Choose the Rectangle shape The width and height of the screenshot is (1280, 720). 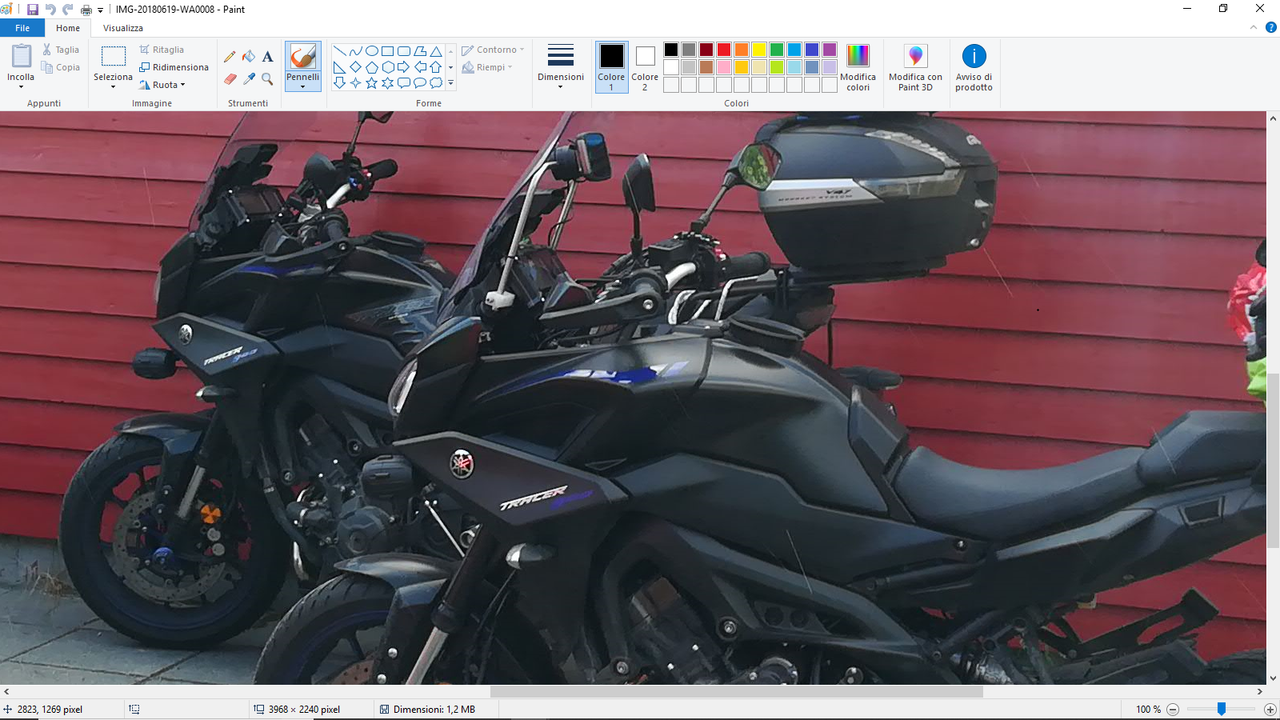click(x=387, y=51)
